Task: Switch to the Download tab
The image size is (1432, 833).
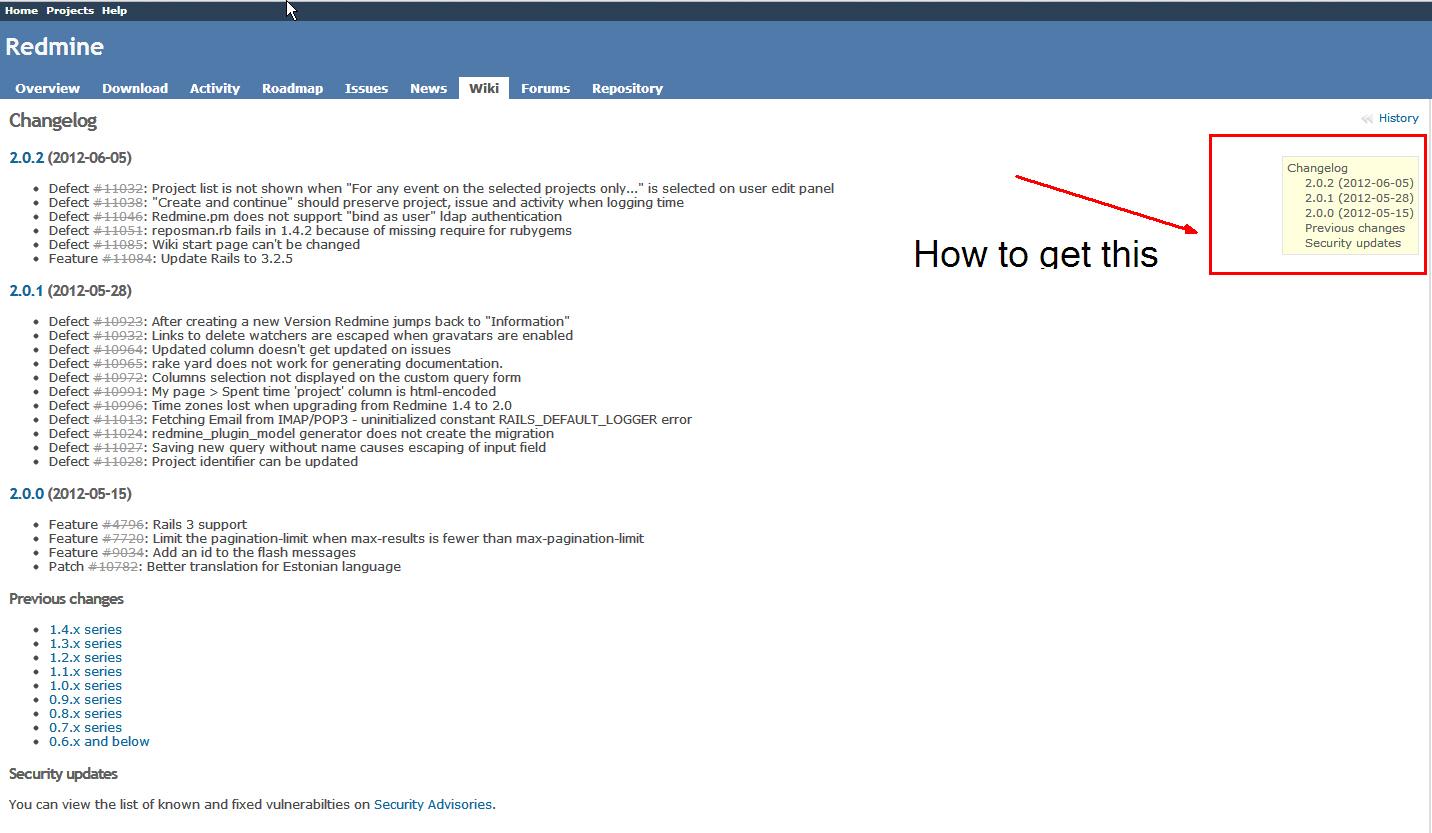Action: [x=135, y=88]
